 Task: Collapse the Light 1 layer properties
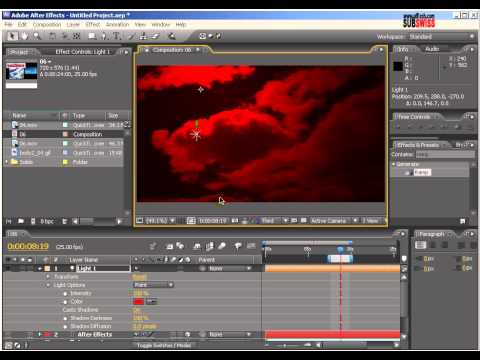pyautogui.click(x=40, y=268)
